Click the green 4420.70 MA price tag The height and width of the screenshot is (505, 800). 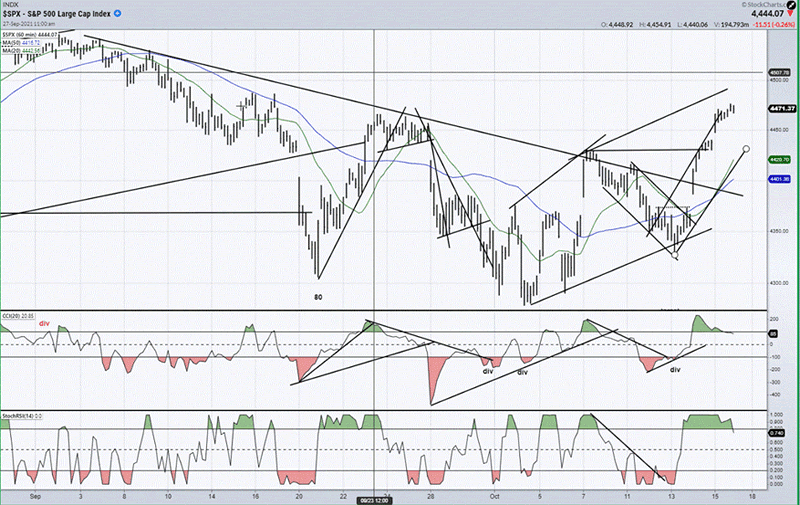tap(780, 160)
